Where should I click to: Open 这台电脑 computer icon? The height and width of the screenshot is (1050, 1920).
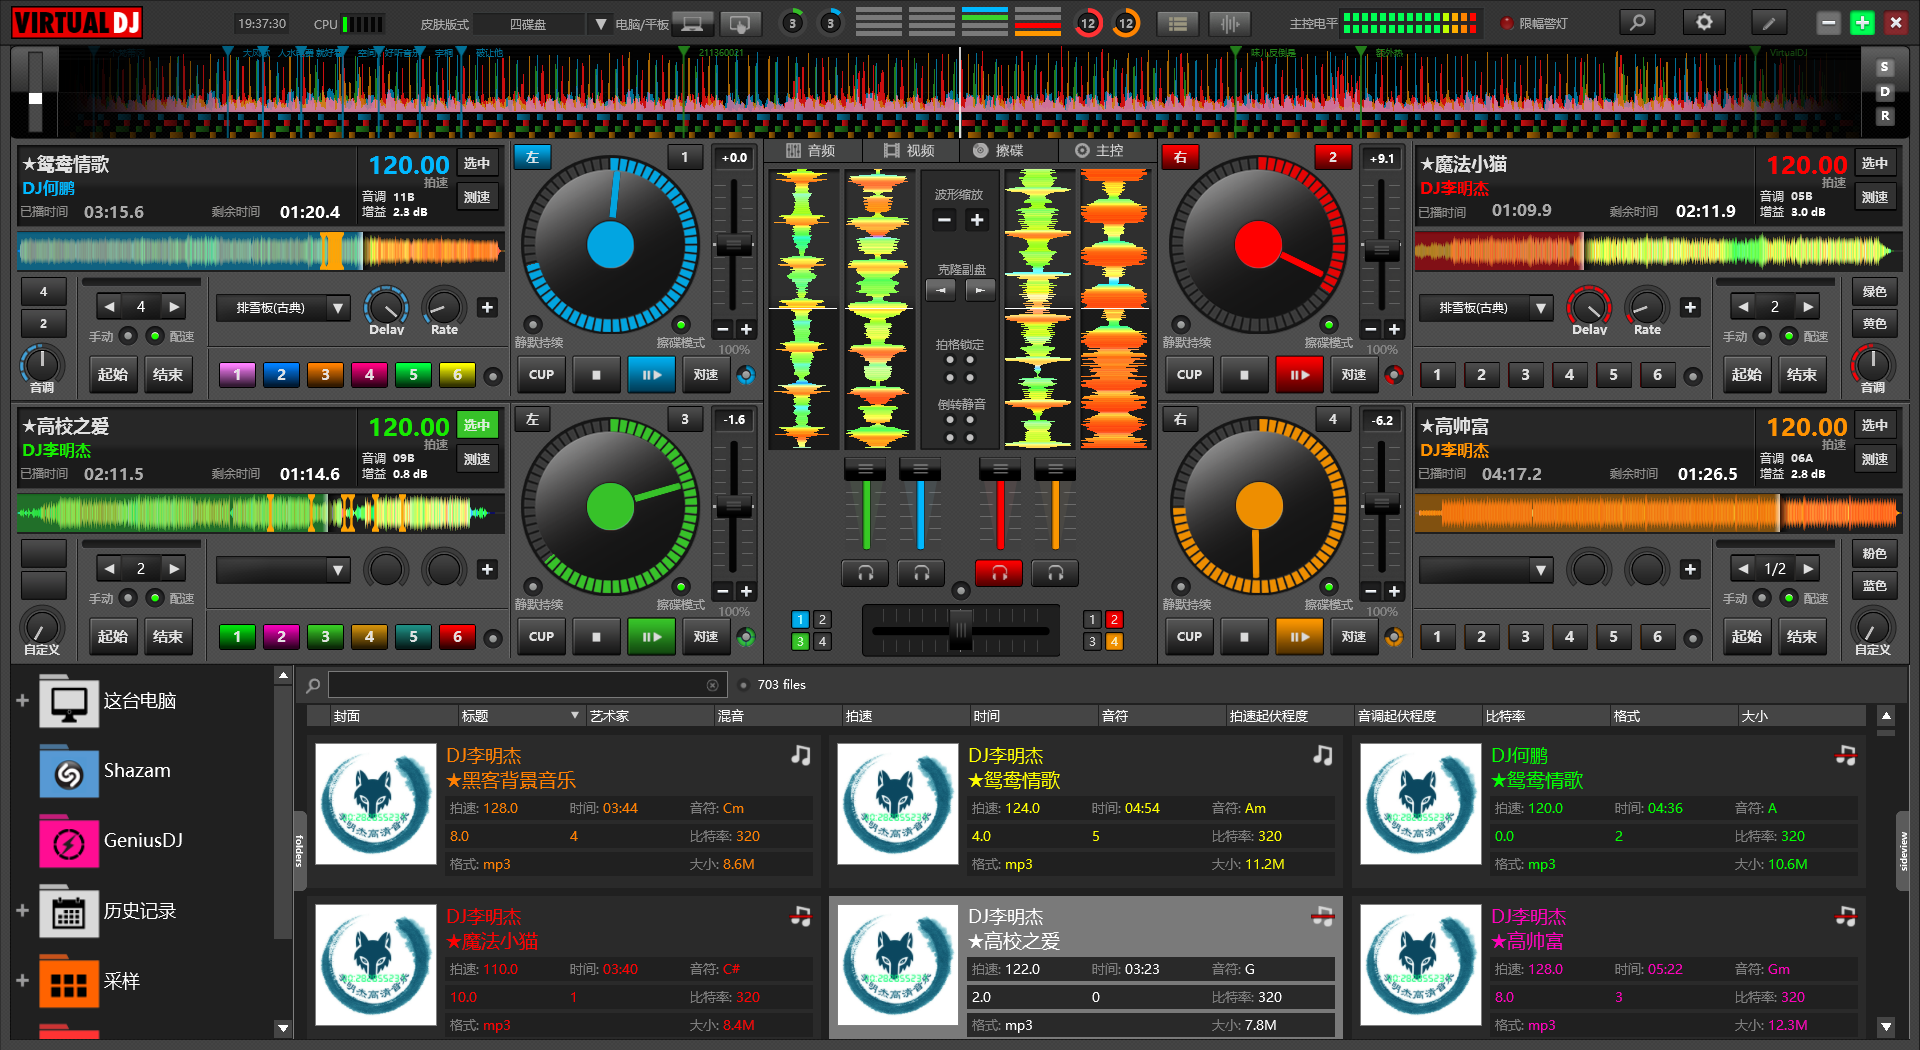click(x=69, y=702)
